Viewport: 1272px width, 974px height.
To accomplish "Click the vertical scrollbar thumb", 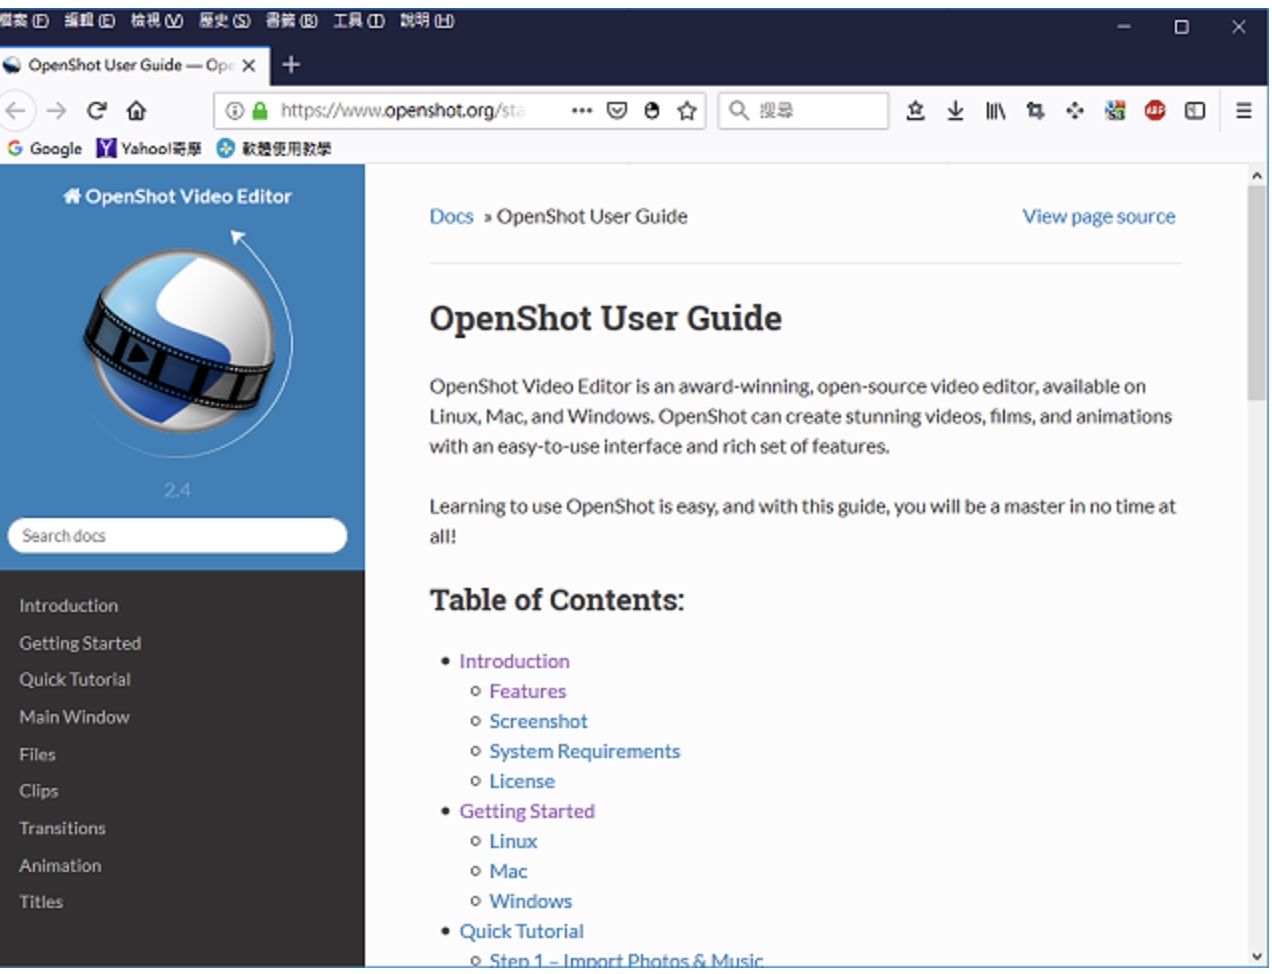I will pos(1257,293).
